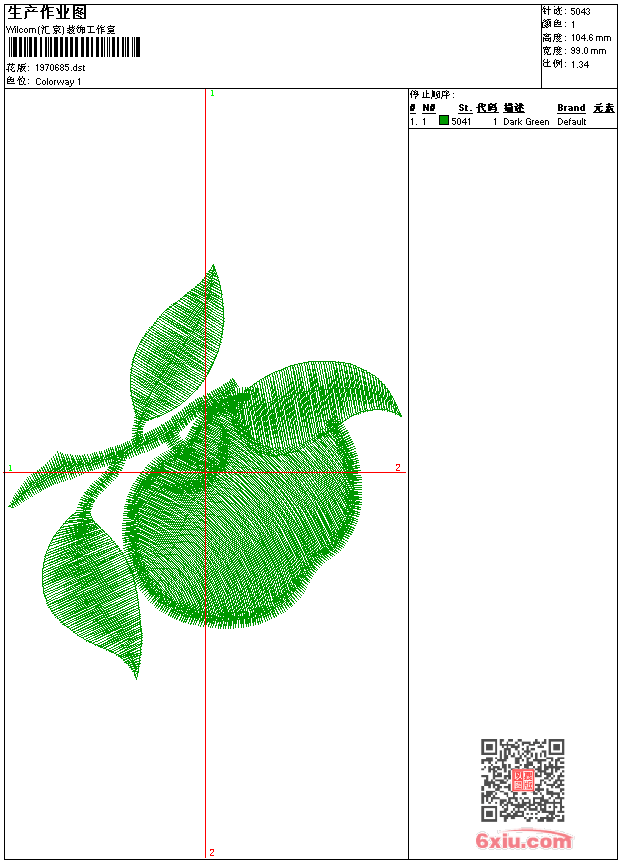This screenshot has width=620, height=860.
Task: Click the 描述 column header
Action: [x=514, y=108]
